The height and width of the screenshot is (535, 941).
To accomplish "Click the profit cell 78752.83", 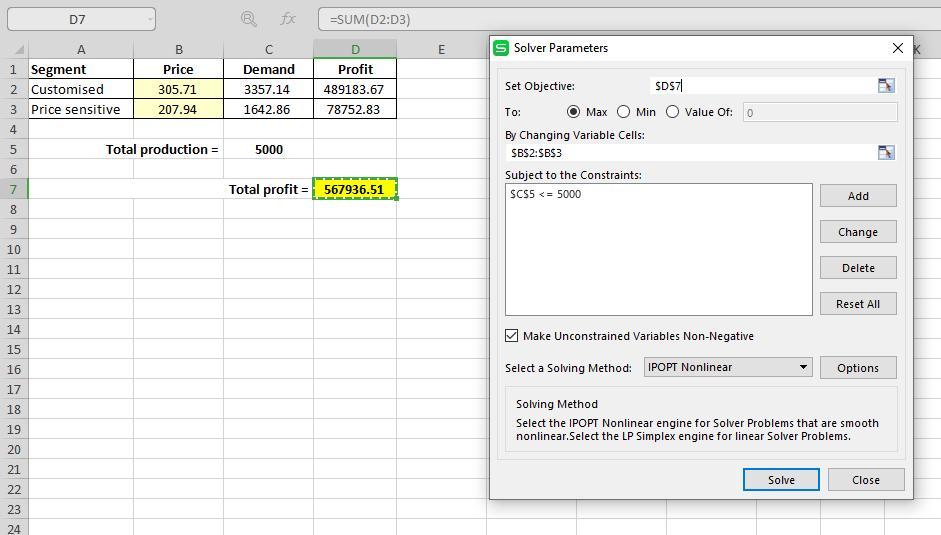I will pos(355,109).
